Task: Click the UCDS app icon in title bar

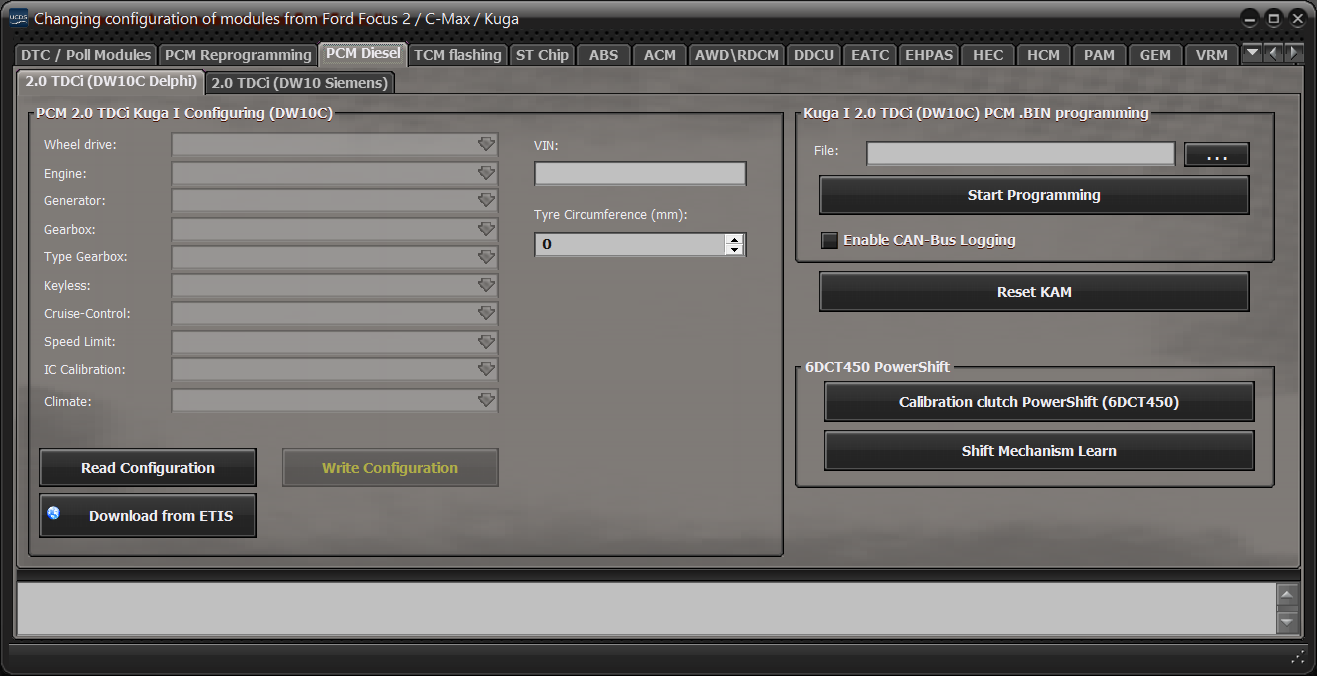Action: point(18,18)
